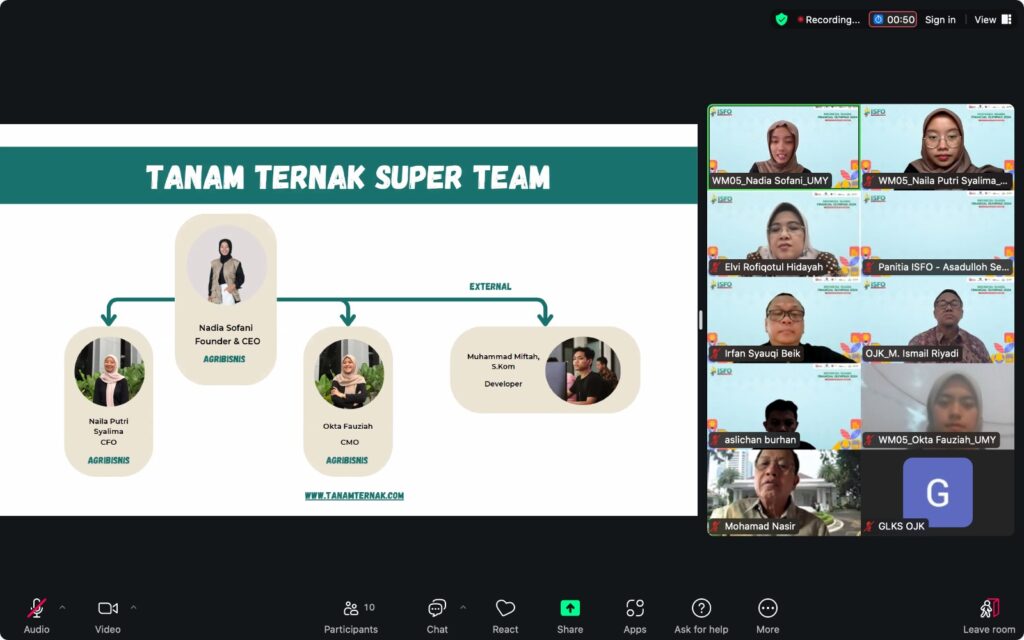Open the Chat panel
Screen dimensions: 1024x640
pos(437,615)
